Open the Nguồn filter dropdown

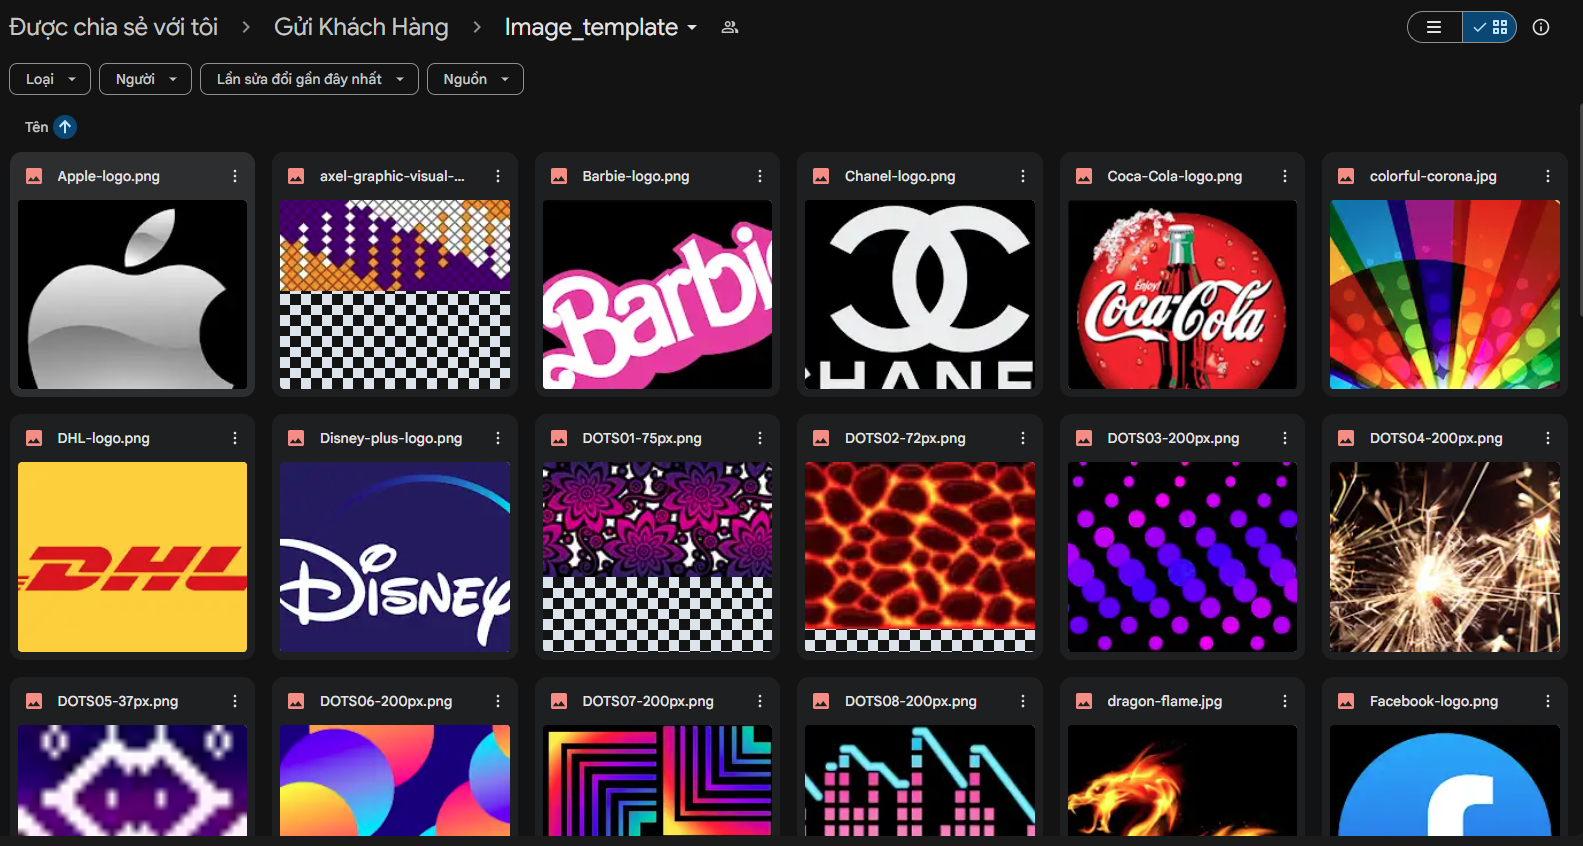(x=475, y=79)
